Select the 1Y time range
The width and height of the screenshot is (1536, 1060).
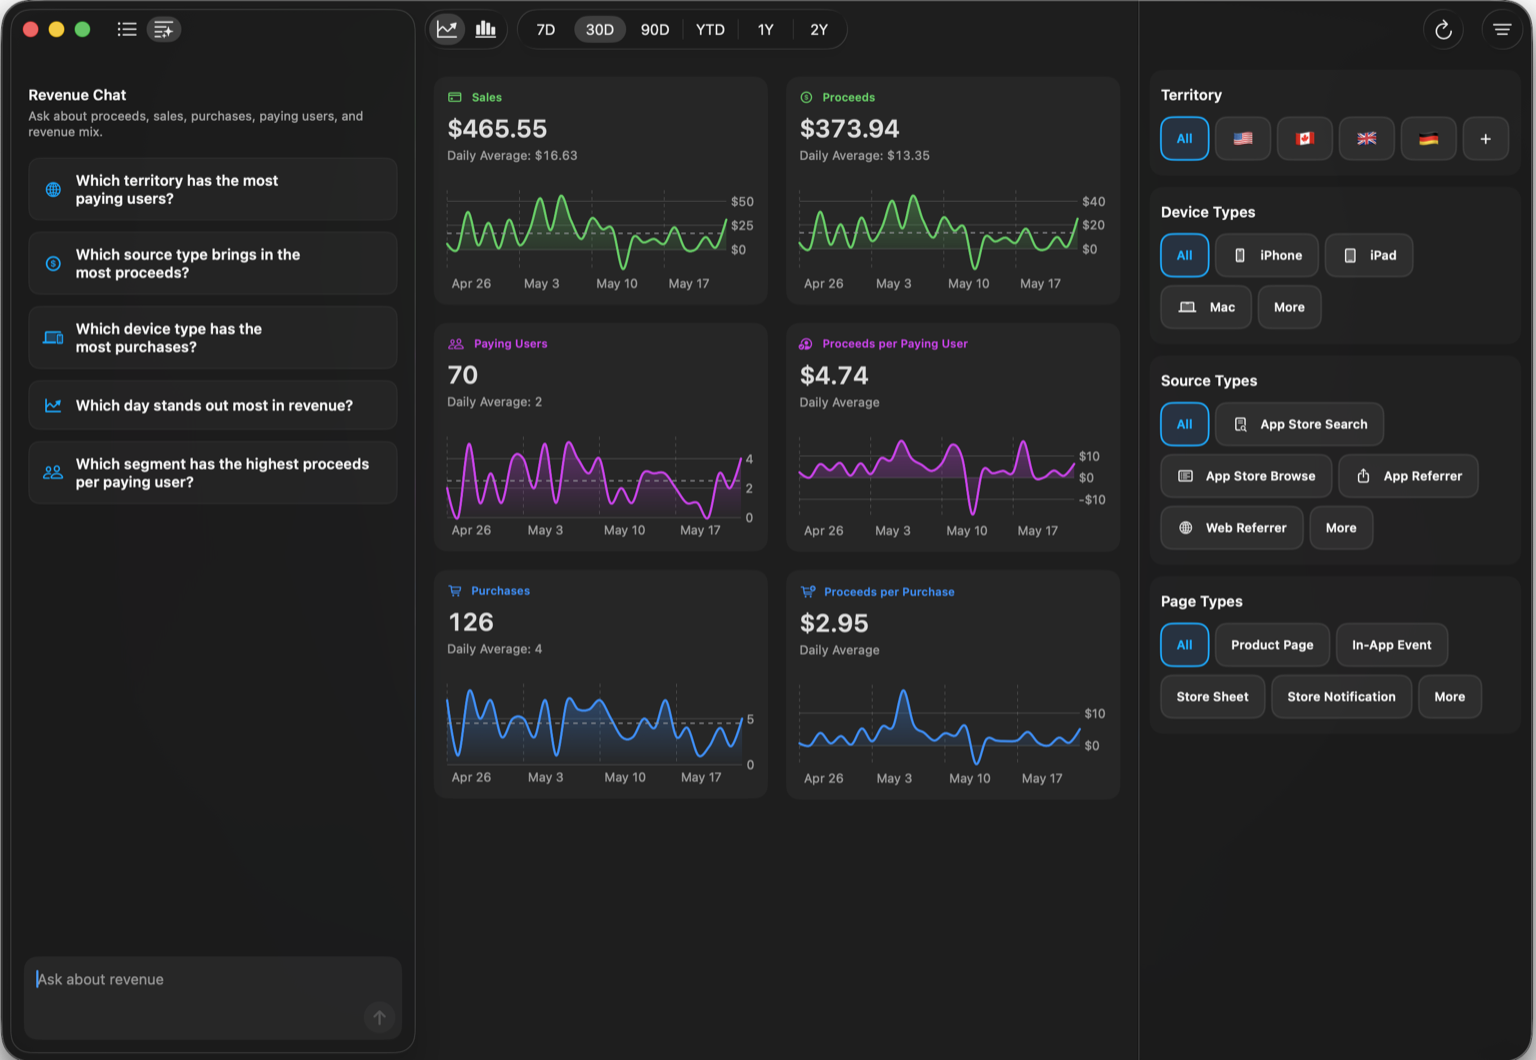766,30
